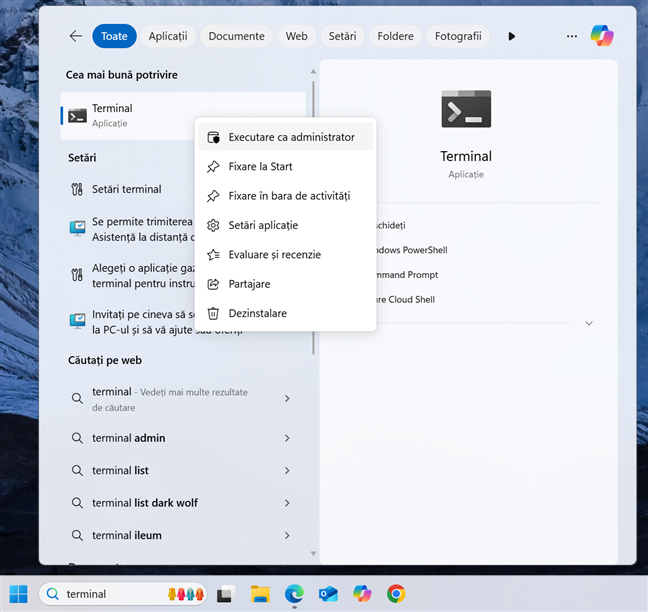Viewport: 648px width, 612px height.
Task: Click the taskbar search box with 'terminal'
Action: 110,594
